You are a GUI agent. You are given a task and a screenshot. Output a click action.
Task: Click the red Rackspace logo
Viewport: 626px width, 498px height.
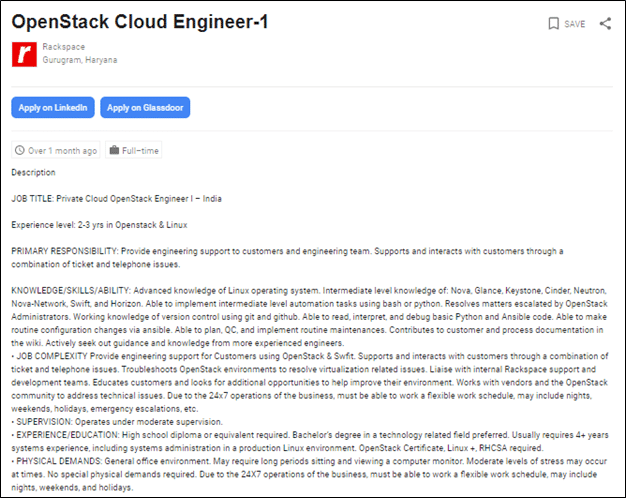pyautogui.click(x=24, y=54)
